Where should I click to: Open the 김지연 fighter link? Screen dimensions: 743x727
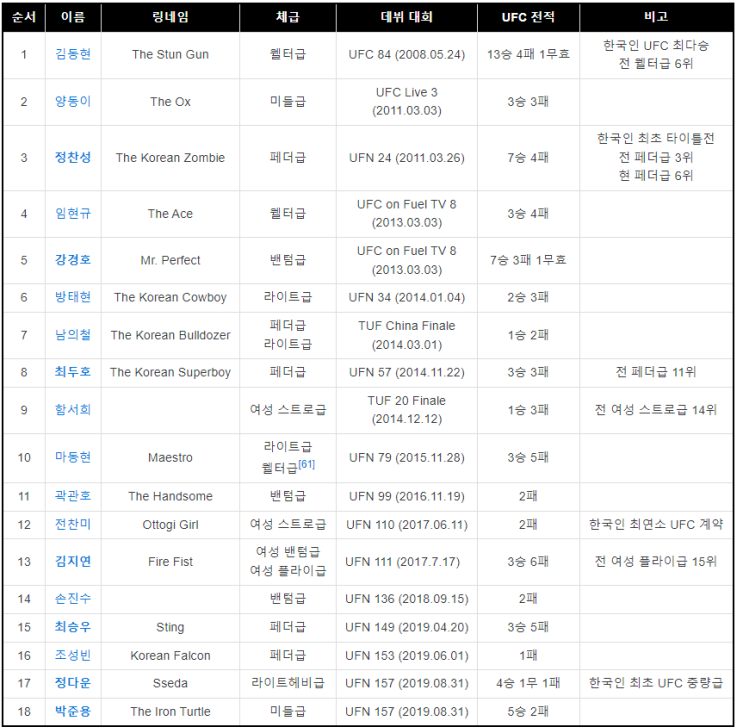[x=73, y=561]
